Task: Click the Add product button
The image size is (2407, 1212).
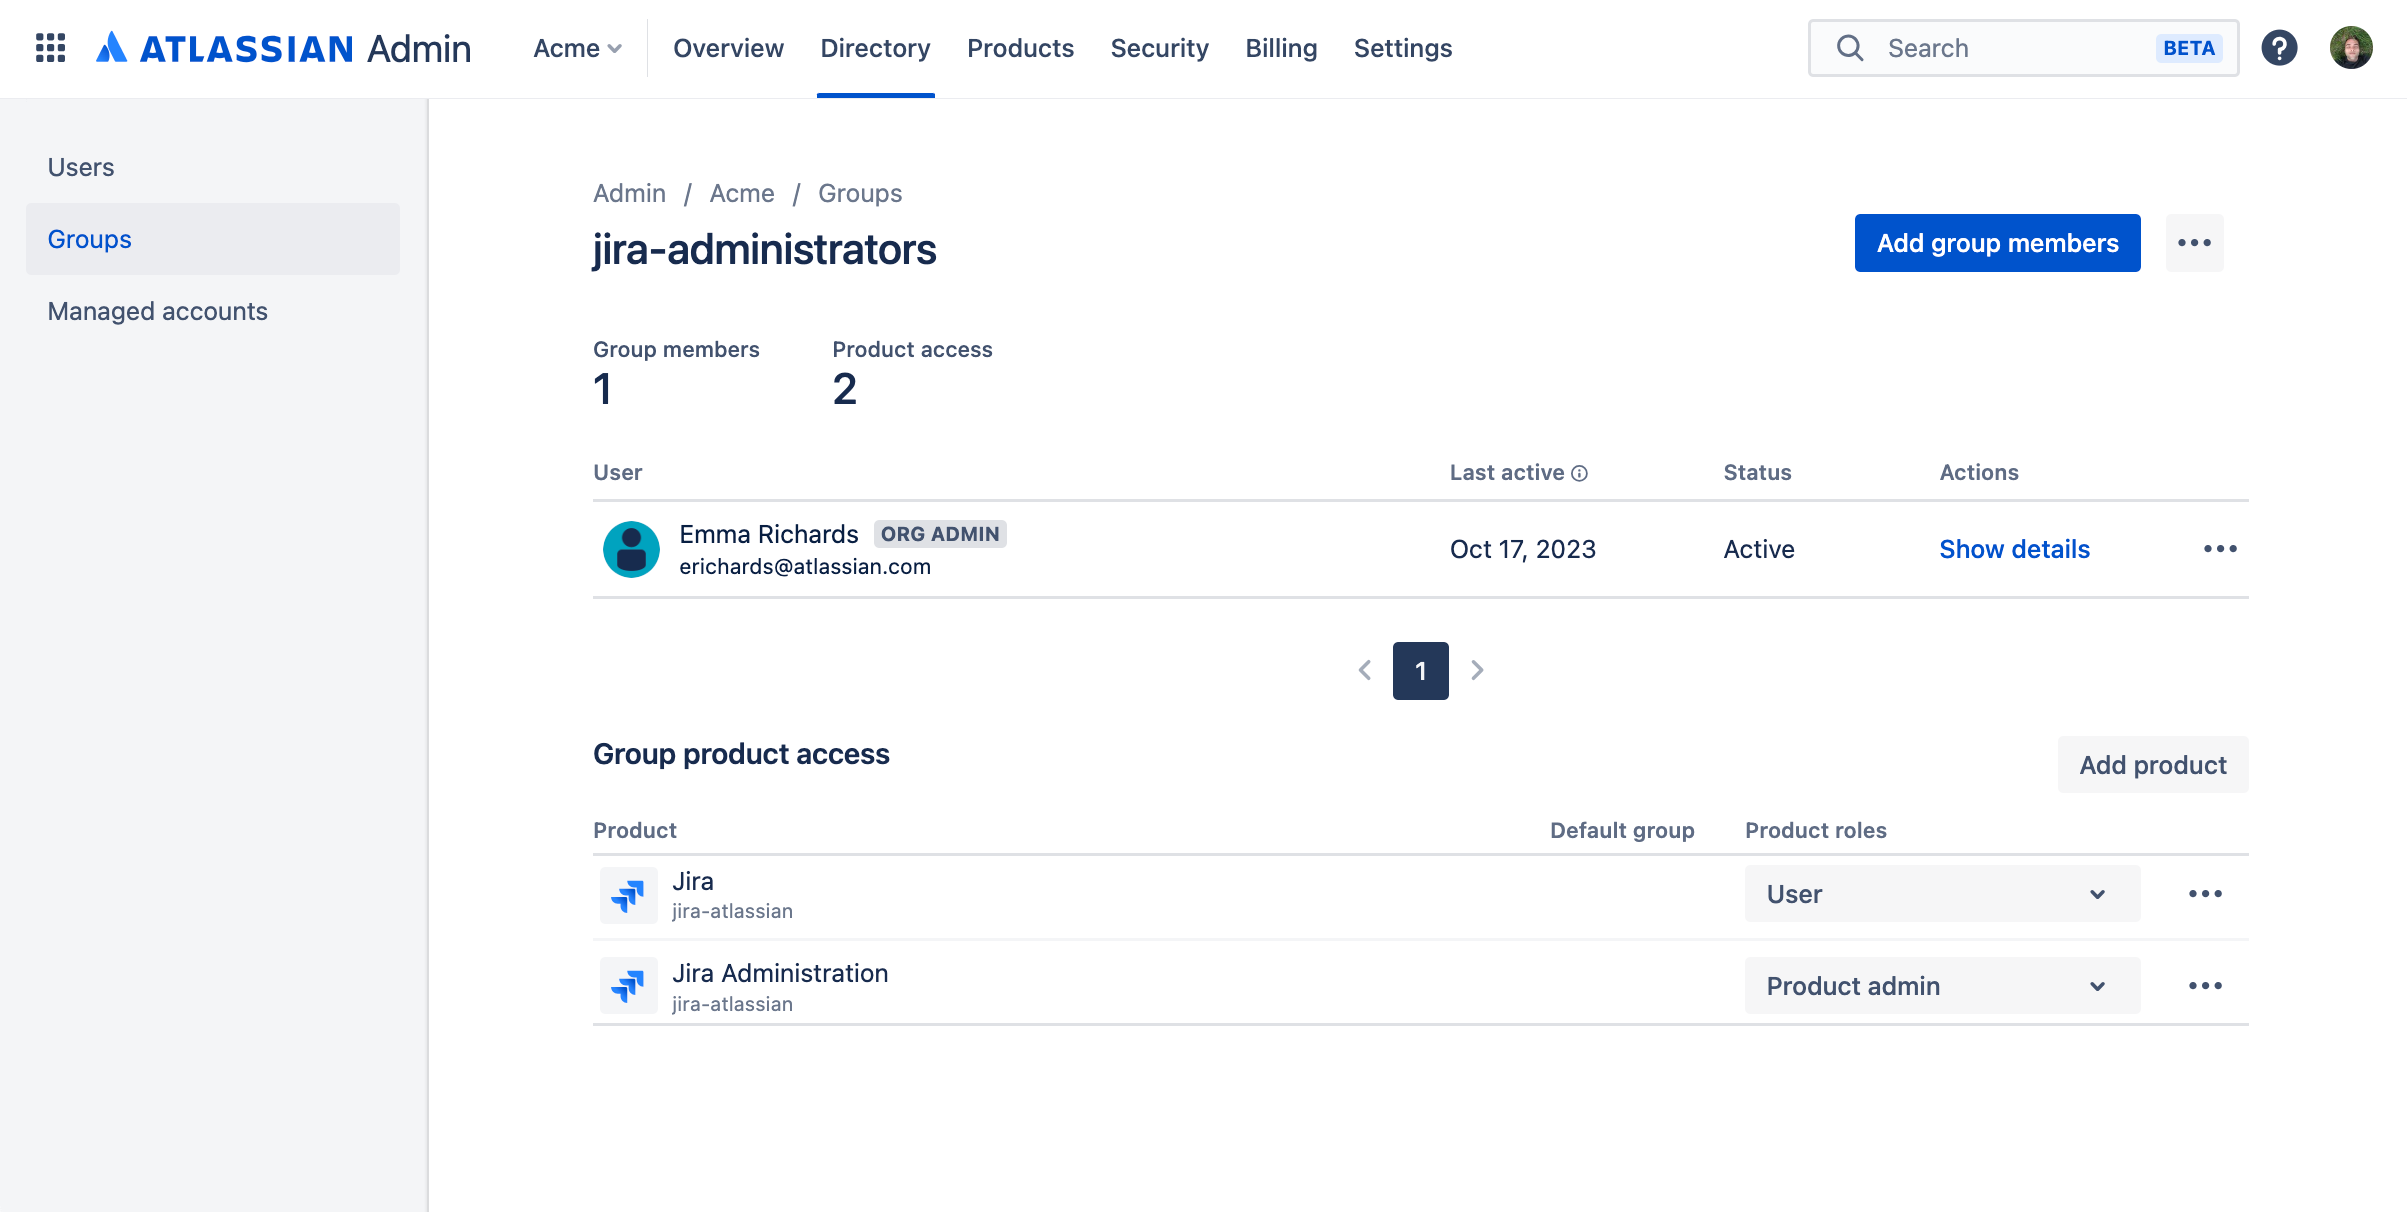Action: 2150,764
